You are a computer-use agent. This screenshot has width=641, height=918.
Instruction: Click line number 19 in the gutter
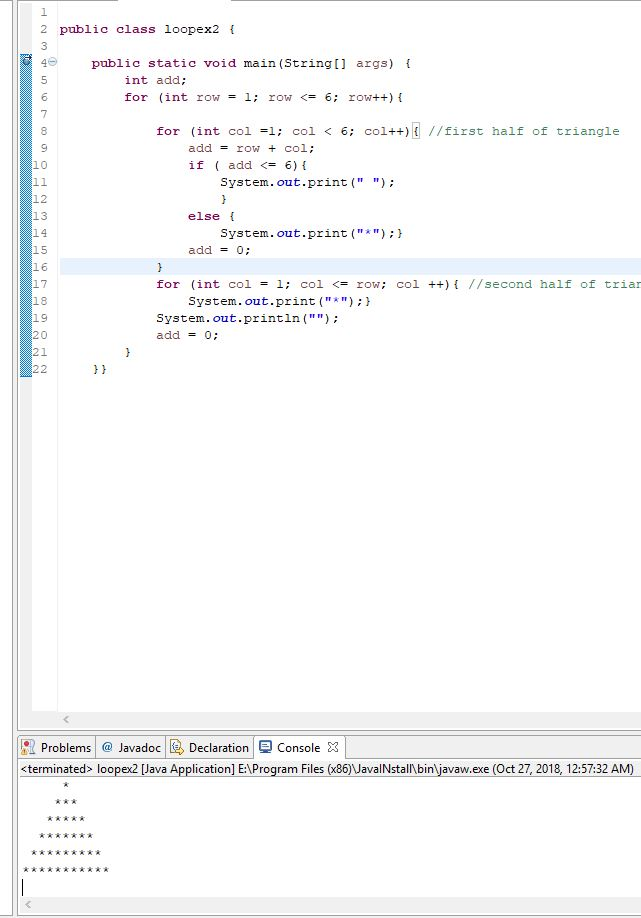tap(40, 318)
